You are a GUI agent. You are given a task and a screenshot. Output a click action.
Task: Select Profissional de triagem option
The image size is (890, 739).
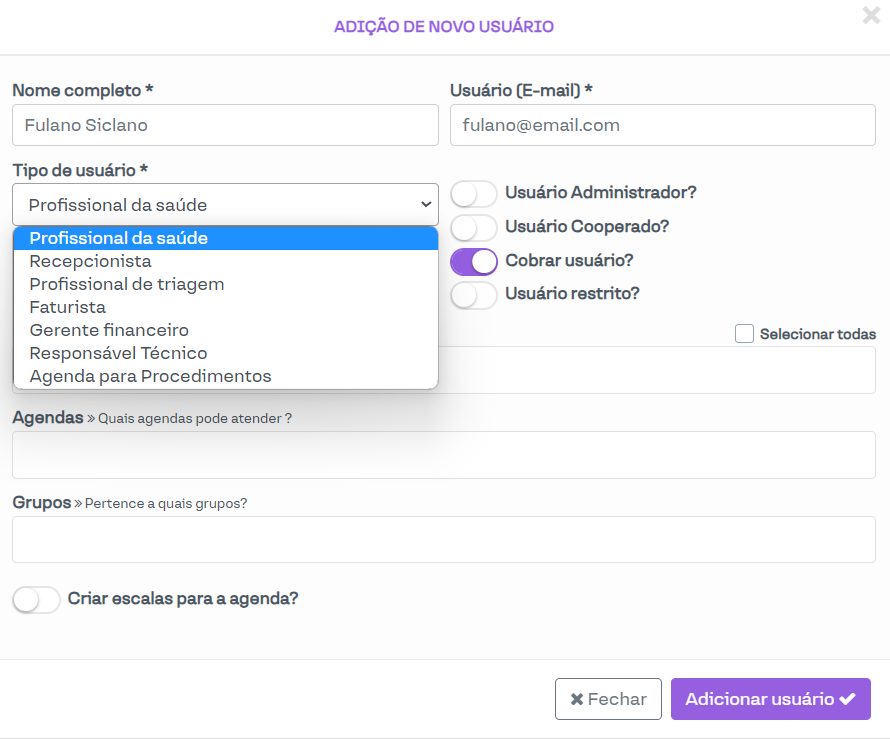coord(127,284)
